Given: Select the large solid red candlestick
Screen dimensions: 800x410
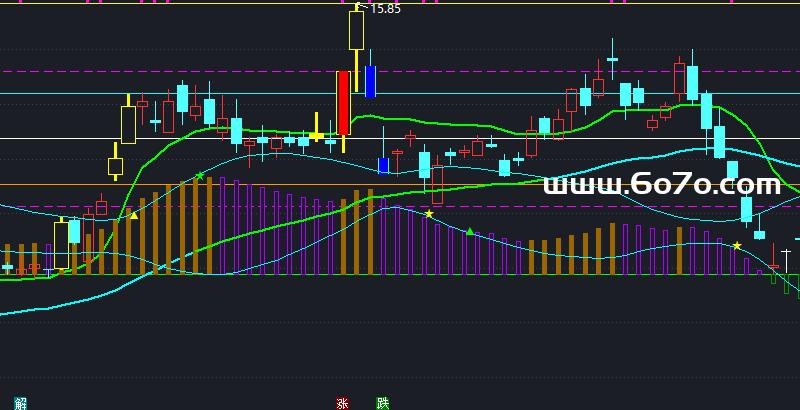Looking at the screenshot, I should click(x=343, y=102).
